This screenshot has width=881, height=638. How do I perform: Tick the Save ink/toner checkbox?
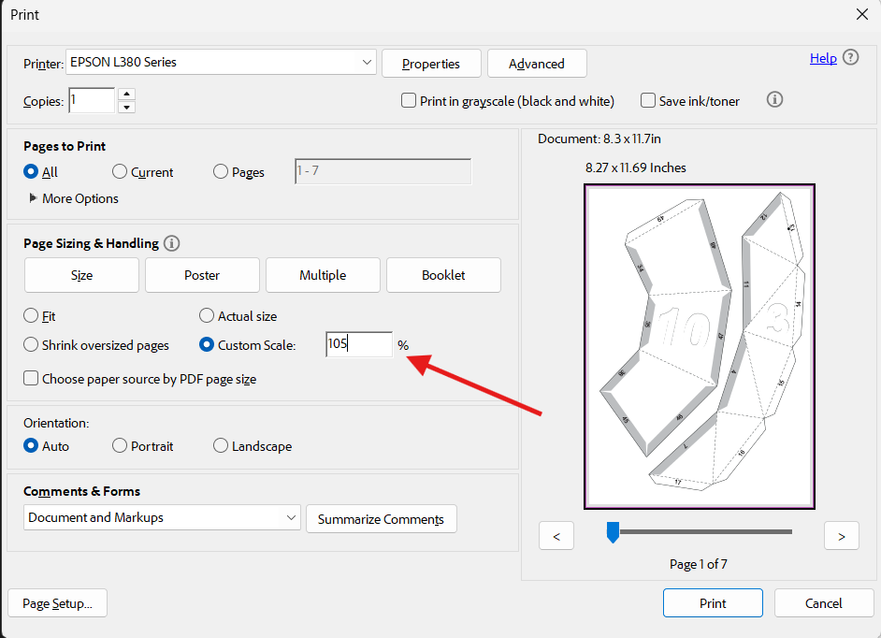pyautogui.click(x=648, y=101)
